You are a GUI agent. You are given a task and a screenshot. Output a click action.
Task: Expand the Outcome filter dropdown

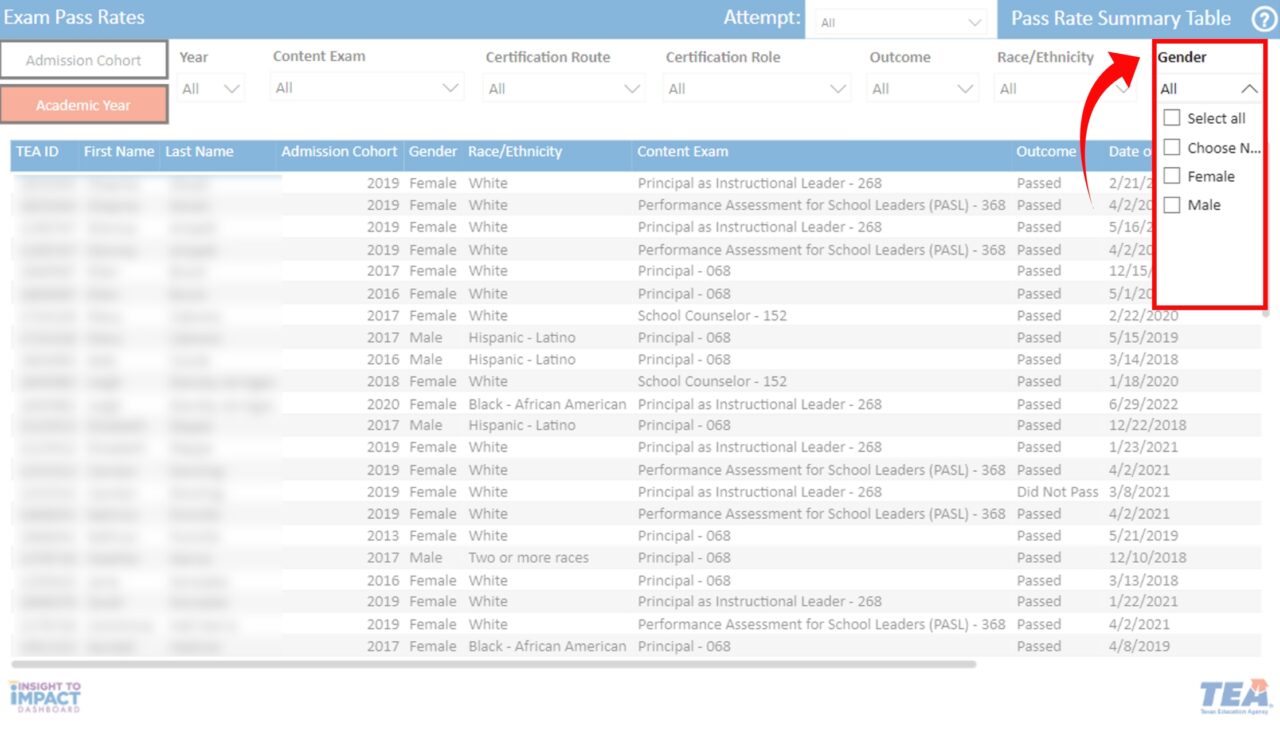(922, 89)
